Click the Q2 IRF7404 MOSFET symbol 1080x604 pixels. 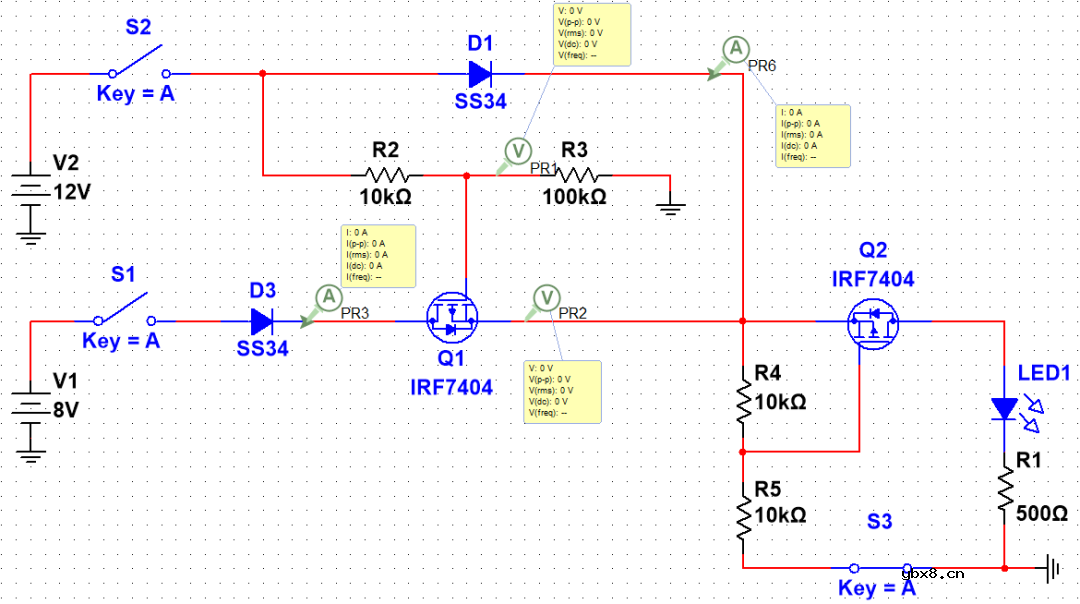(873, 322)
